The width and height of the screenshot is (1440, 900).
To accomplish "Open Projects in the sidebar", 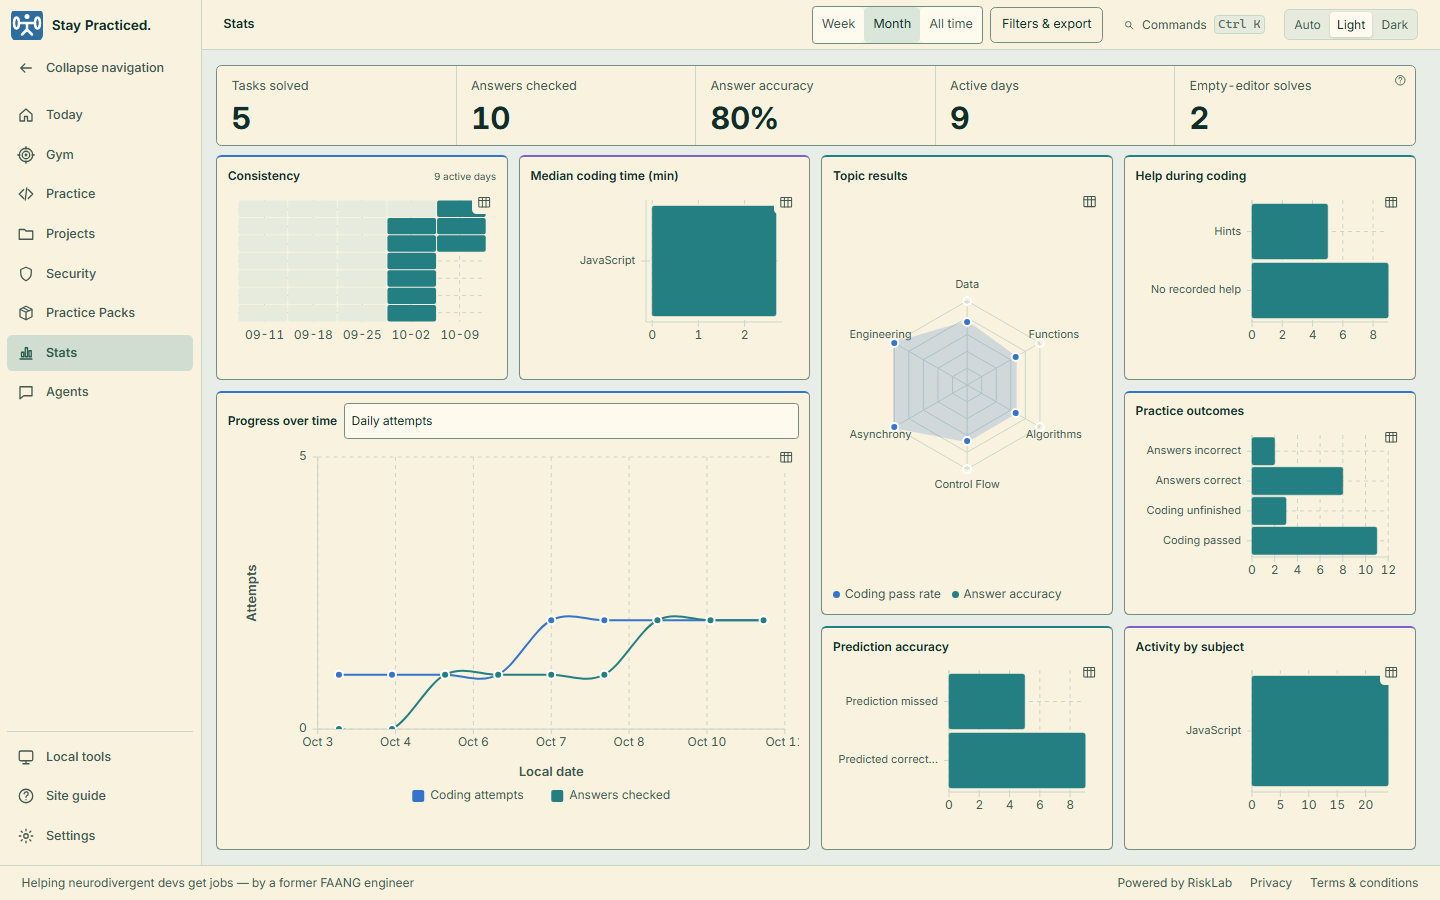I will pyautogui.click(x=100, y=234).
